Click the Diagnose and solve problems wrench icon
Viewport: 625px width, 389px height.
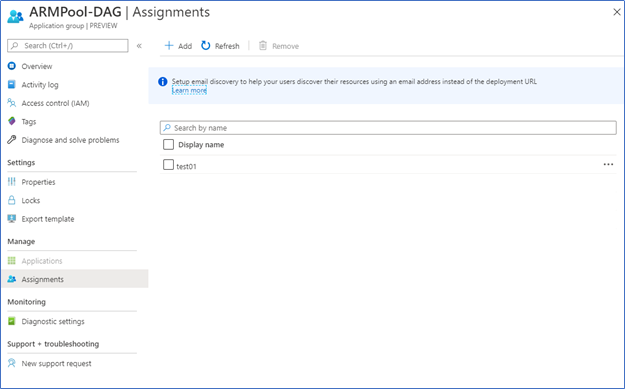tap(12, 139)
